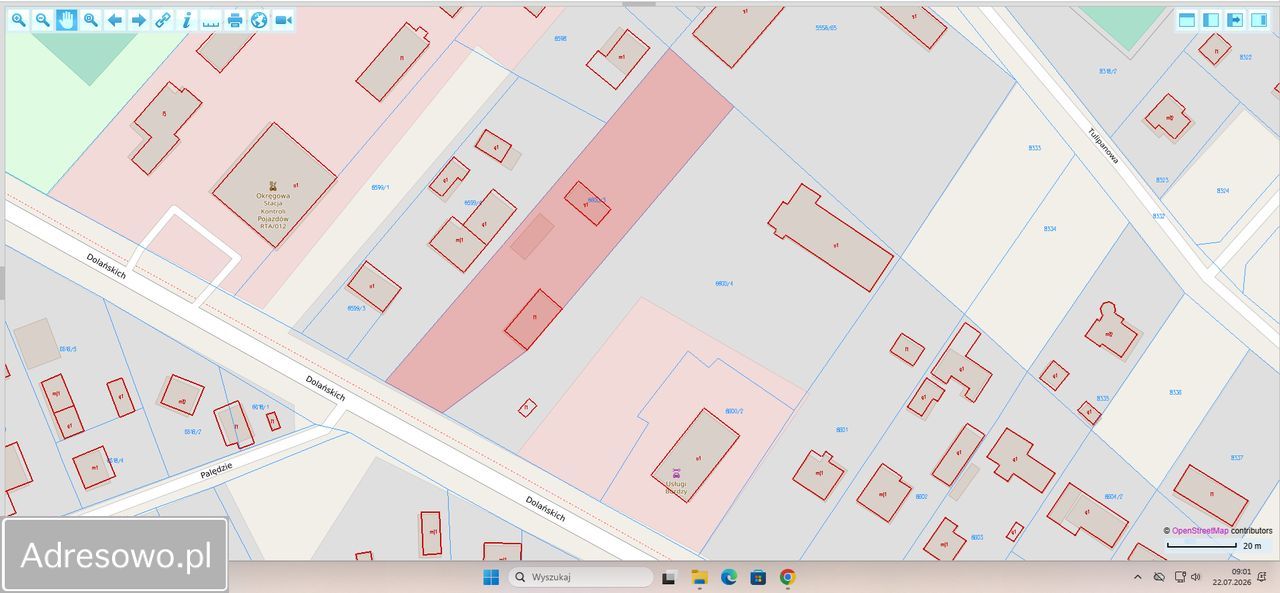Click parcel label 8600/4
Screen dimensions: 1280x593
724,283
